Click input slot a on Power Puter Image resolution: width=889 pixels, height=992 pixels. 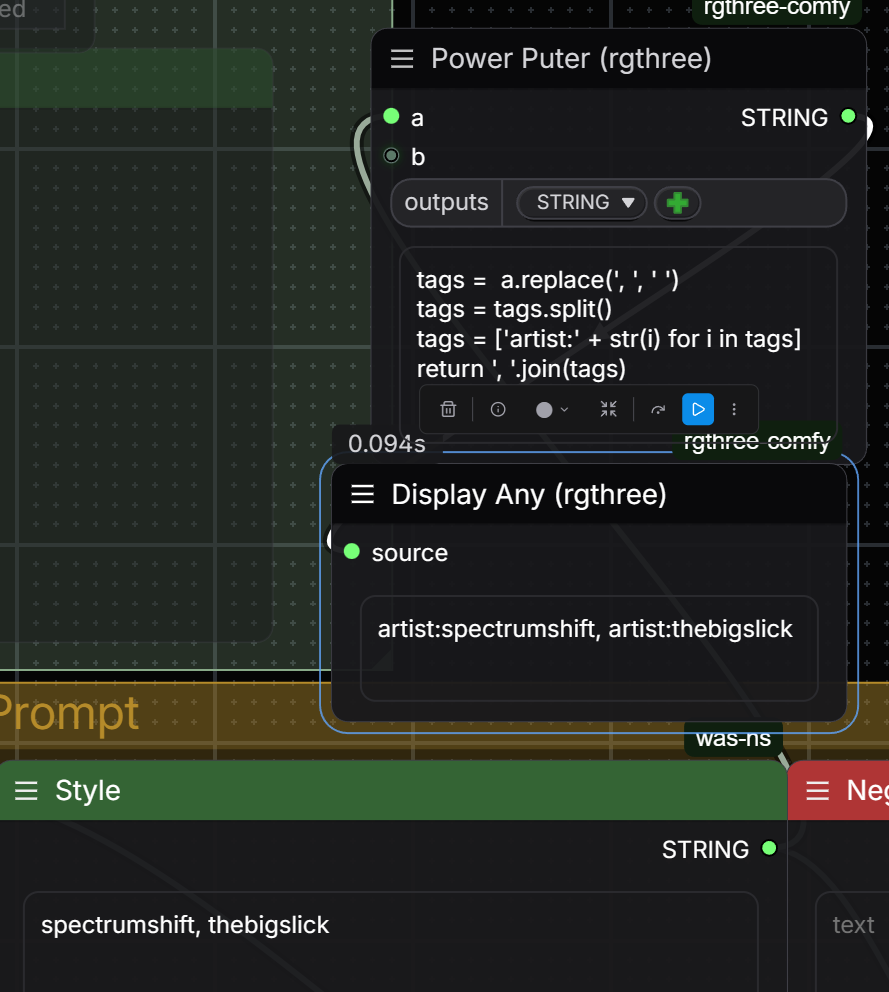[392, 116]
